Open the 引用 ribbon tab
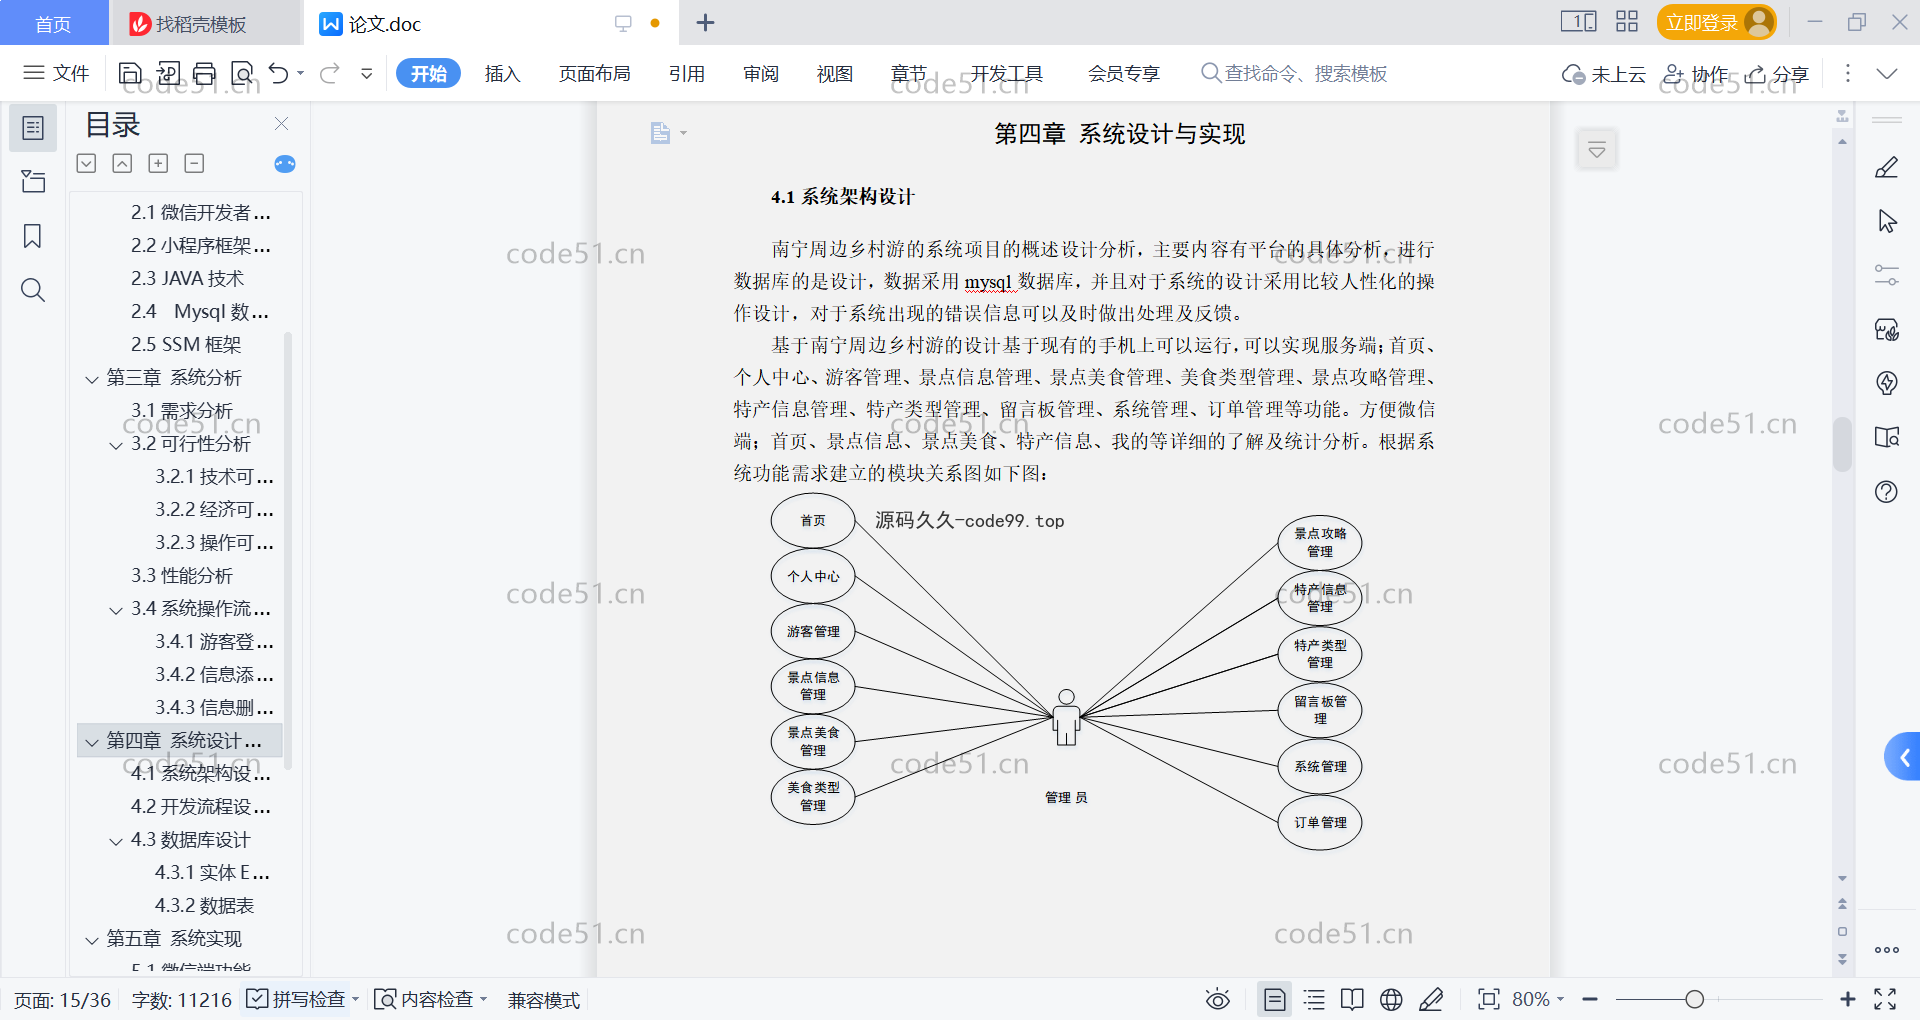Screen dimensions: 1920x1020 click(687, 73)
